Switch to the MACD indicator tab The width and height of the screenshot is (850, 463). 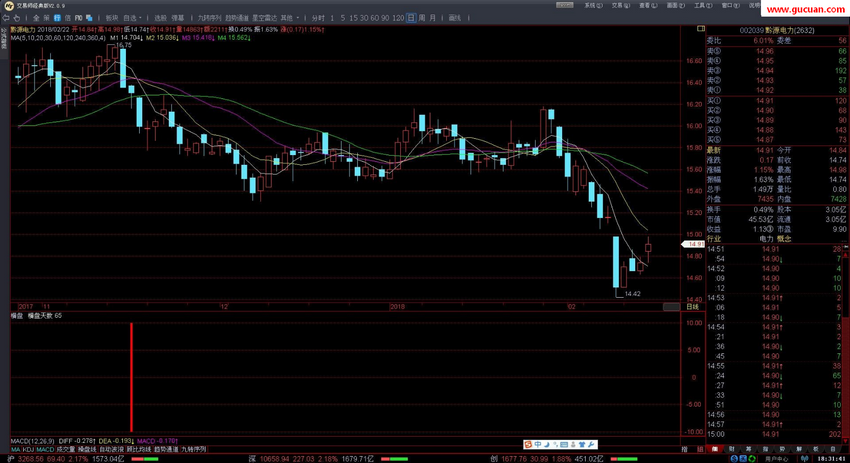(x=45, y=449)
